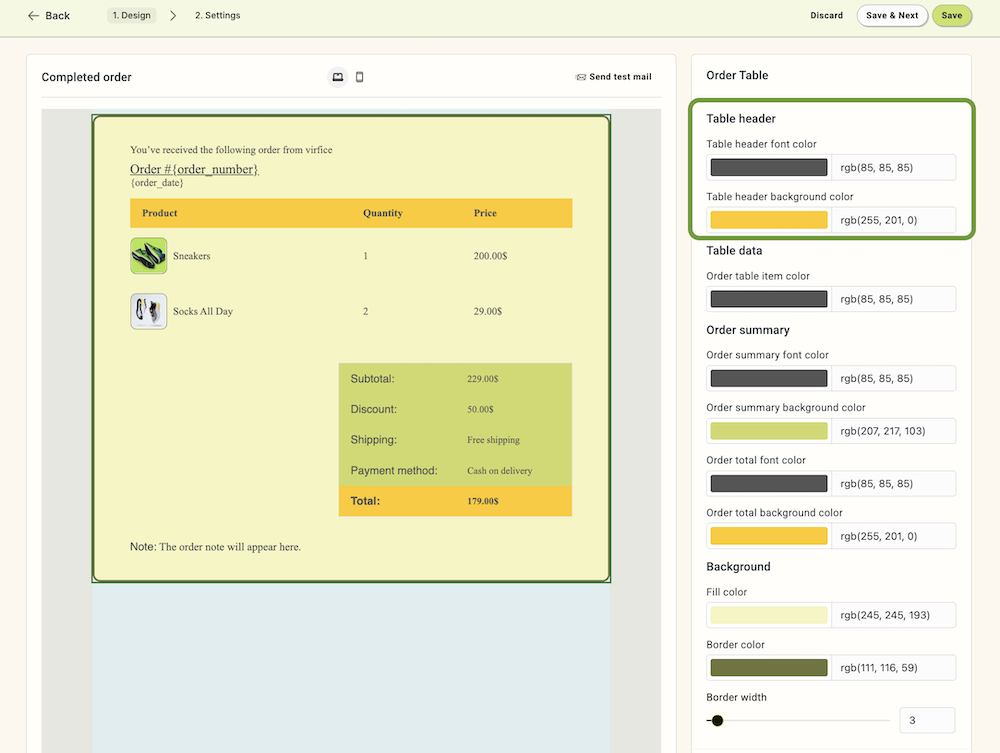Click the Completed order title
This screenshot has height=753, width=1000.
click(x=87, y=77)
